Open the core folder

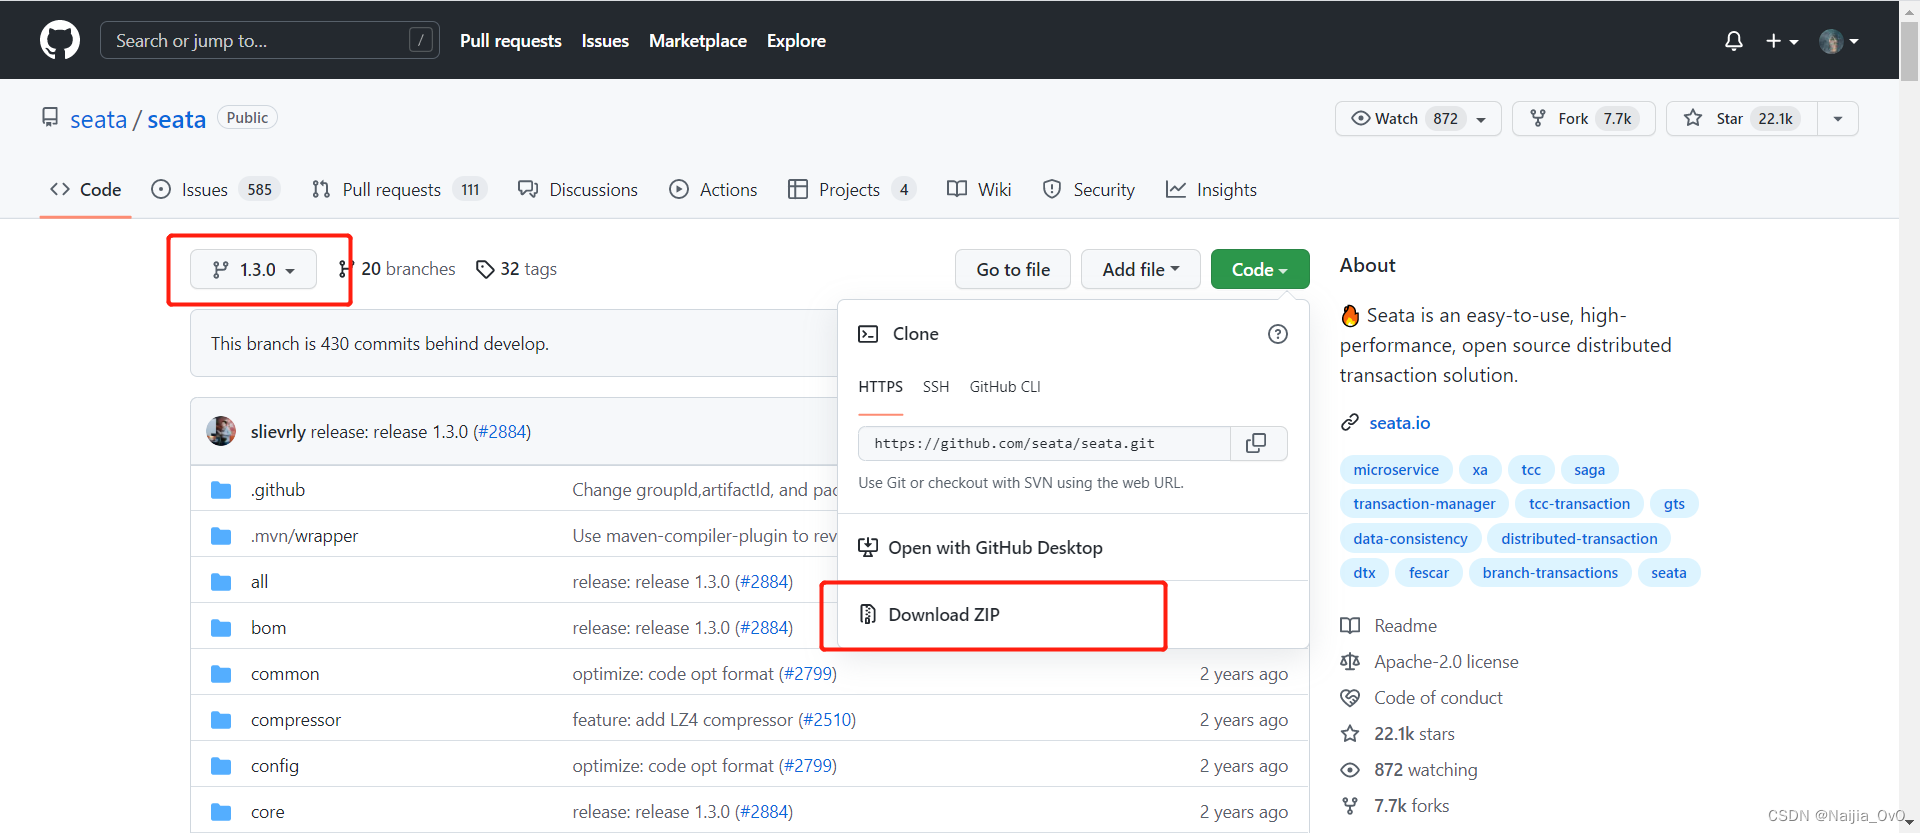[x=267, y=812]
